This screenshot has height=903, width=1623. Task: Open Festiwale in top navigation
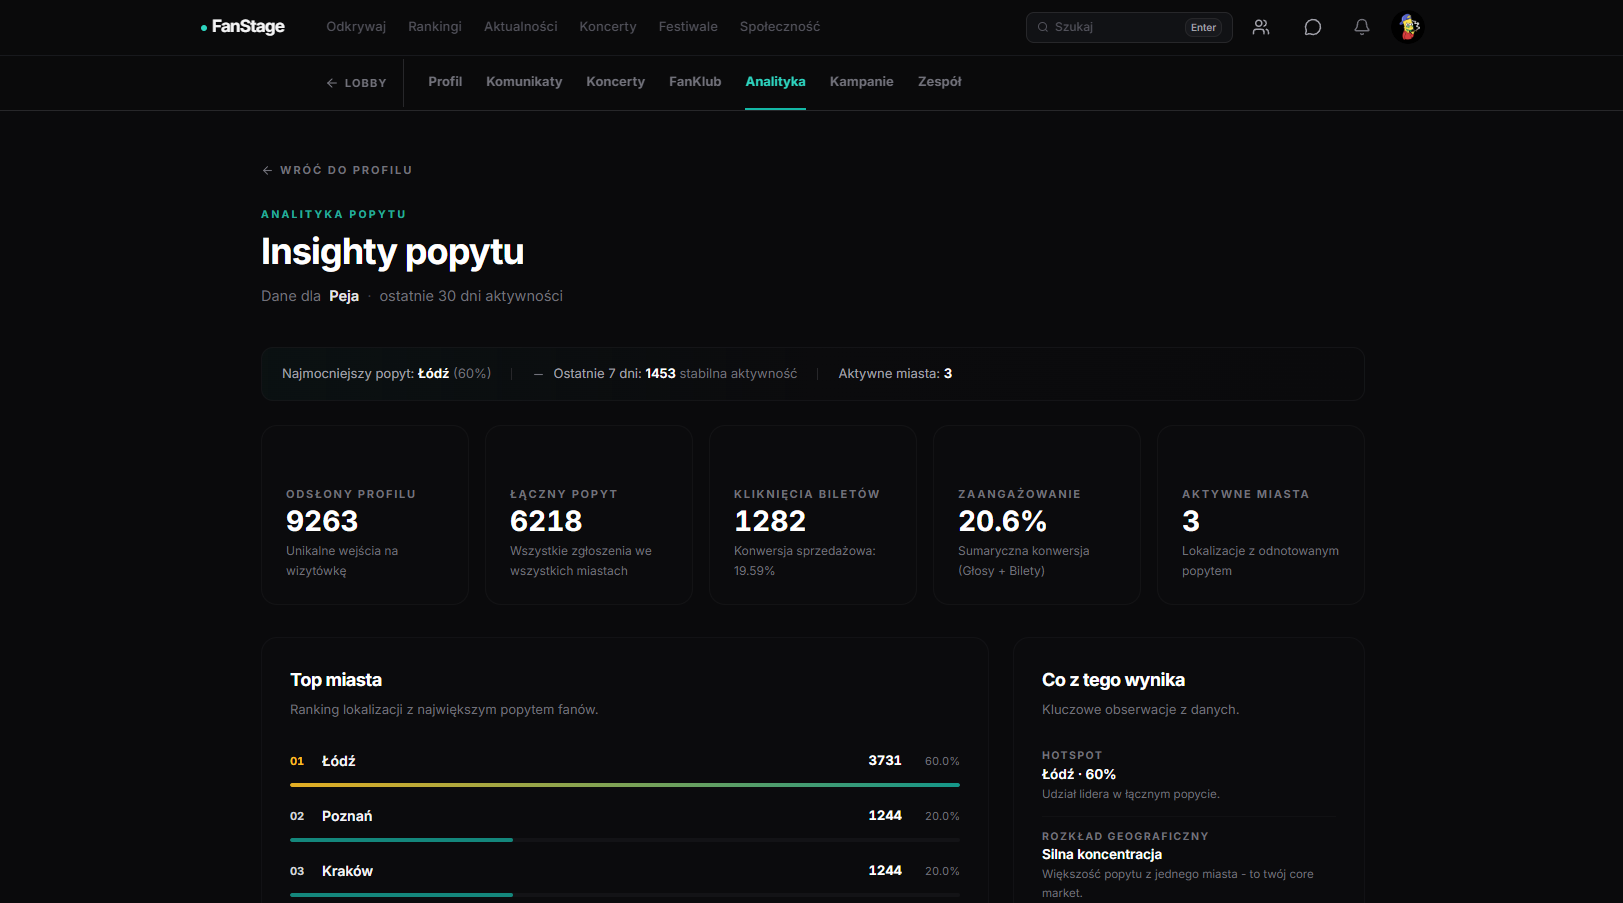pos(688,27)
